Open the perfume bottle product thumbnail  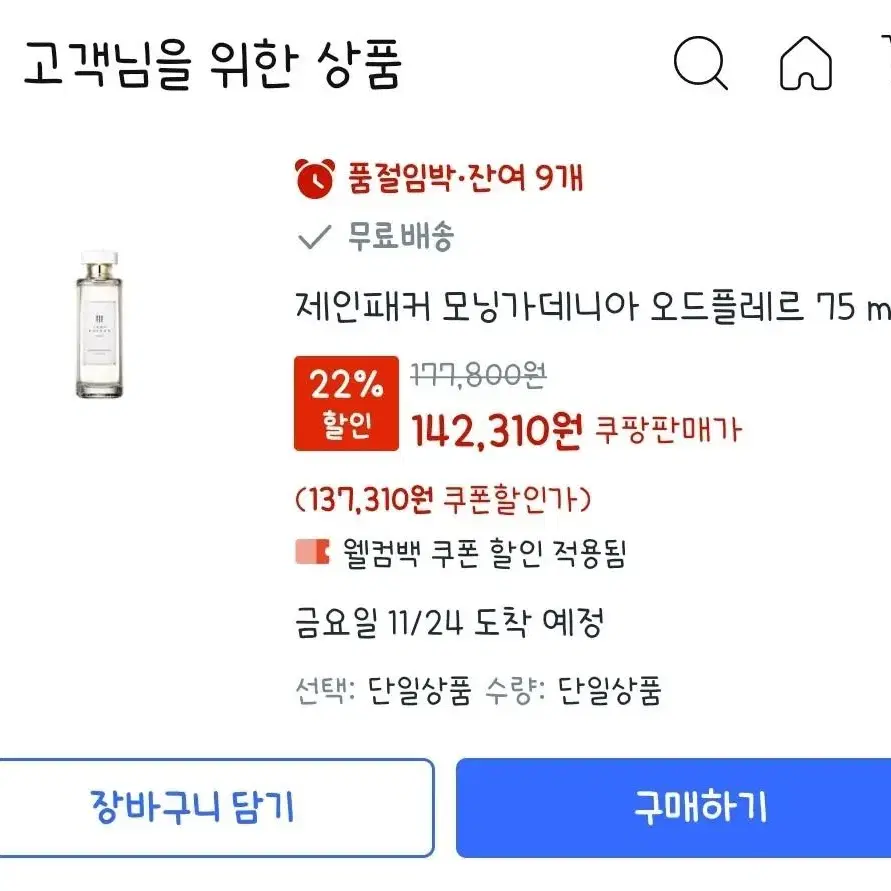coord(99,324)
